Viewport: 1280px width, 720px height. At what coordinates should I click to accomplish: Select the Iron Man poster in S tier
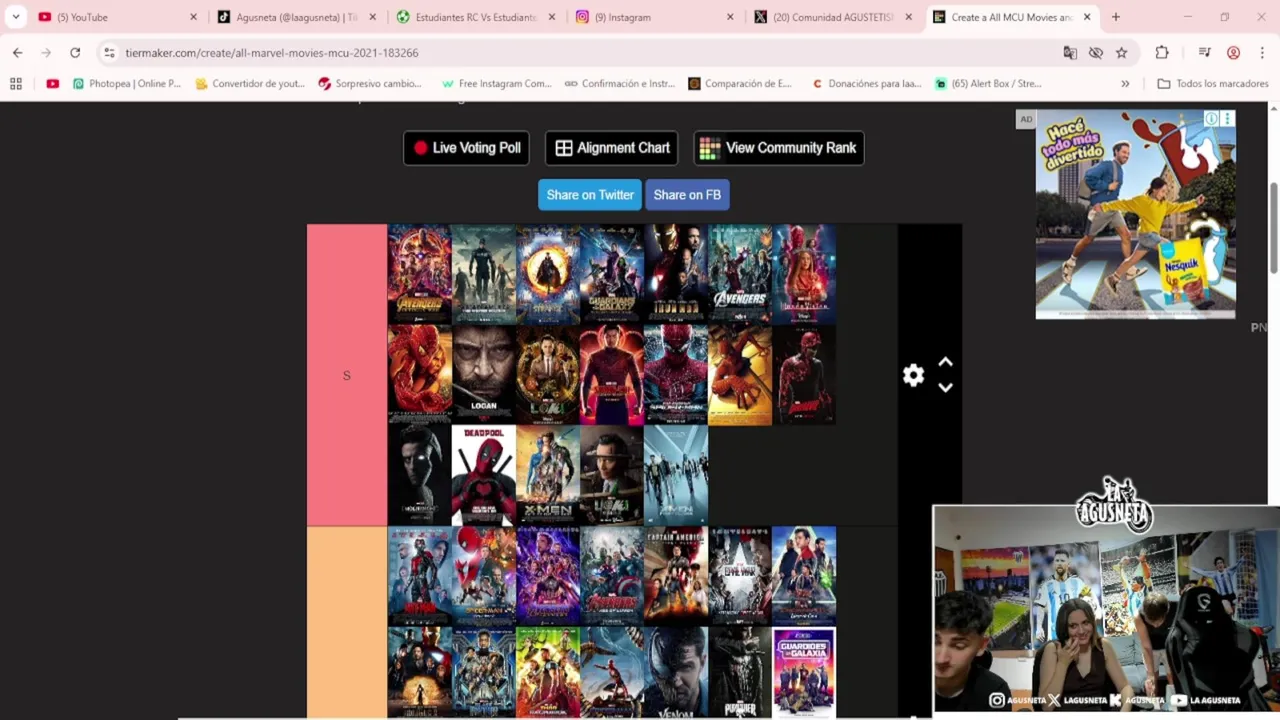[676, 274]
